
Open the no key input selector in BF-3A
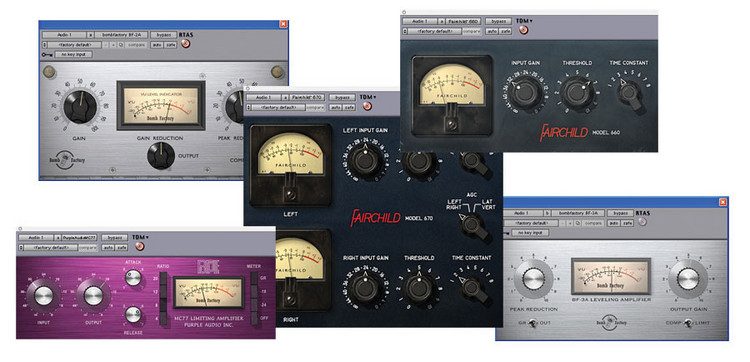click(530, 233)
